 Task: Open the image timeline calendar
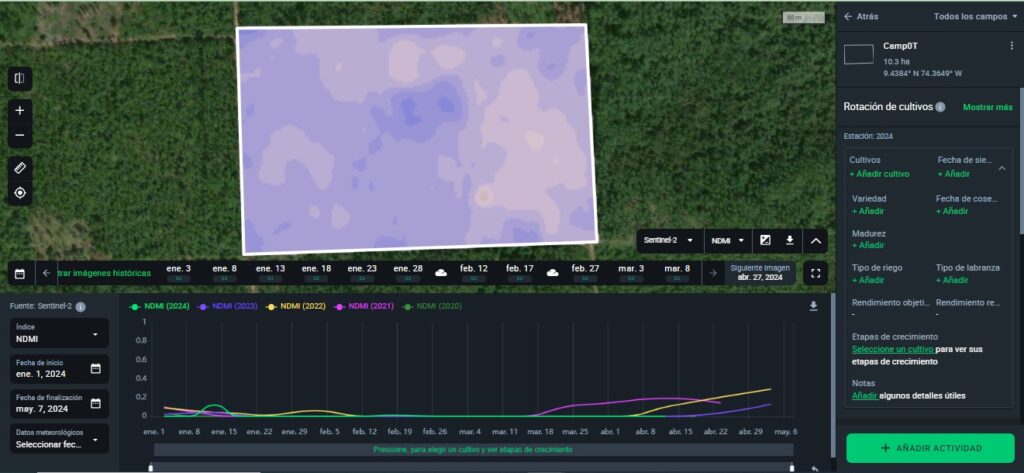tap(19, 273)
